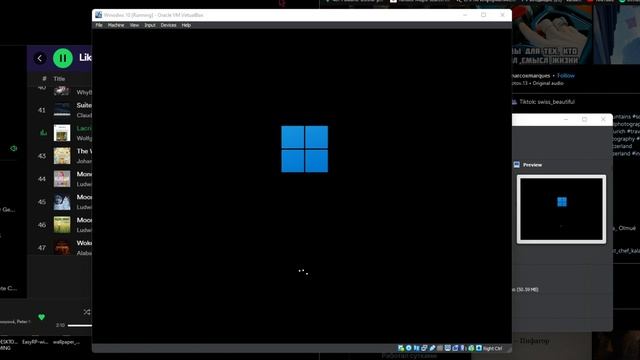This screenshot has width=640, height=360.
Task: Click the green mouse integration status icon
Action: coord(471,348)
